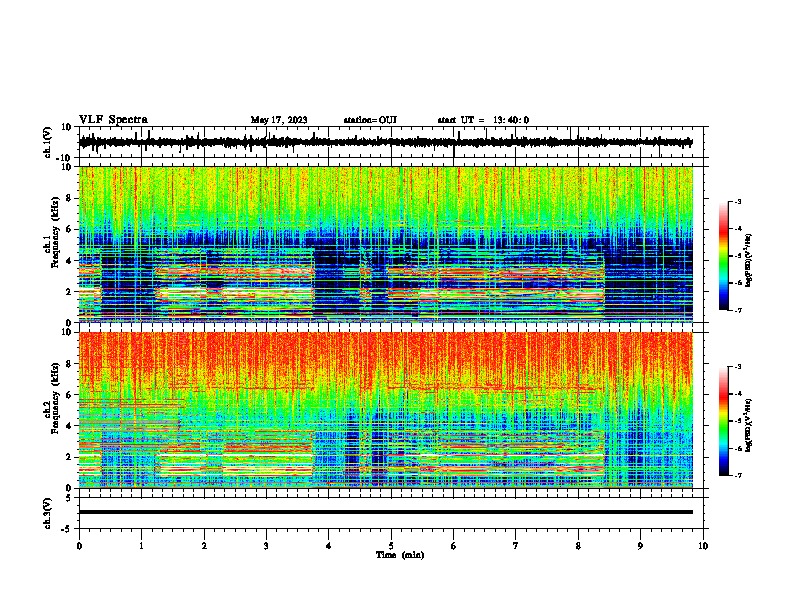Click time axis tick label "0"
This screenshot has width=792, height=612.
(x=79, y=546)
